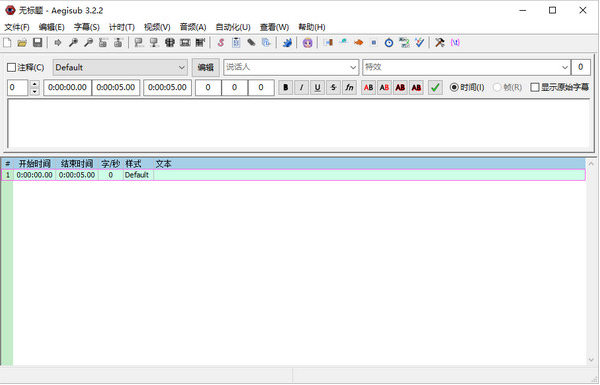This screenshot has width=600, height=385.
Task: Click the Jump To arrow icon
Action: (x=58, y=42)
